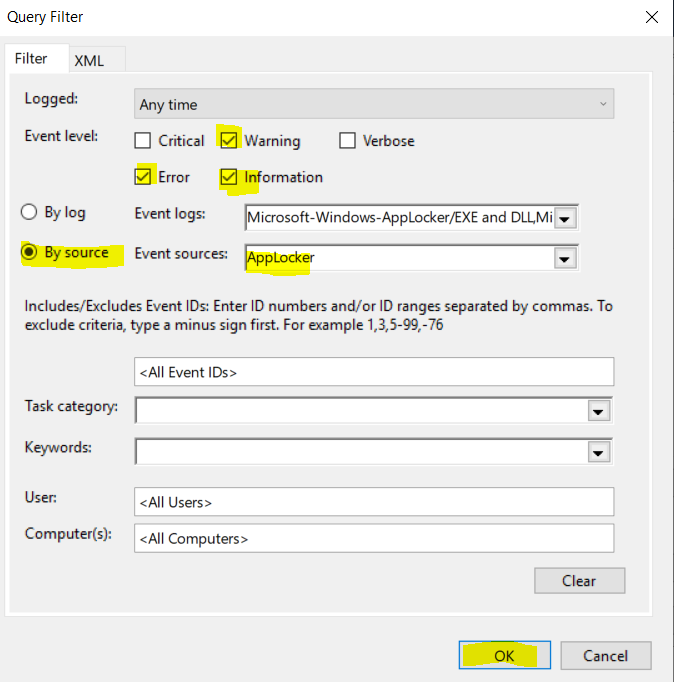The width and height of the screenshot is (674, 682).
Task: Uncheck the Error event level
Action: click(143, 177)
